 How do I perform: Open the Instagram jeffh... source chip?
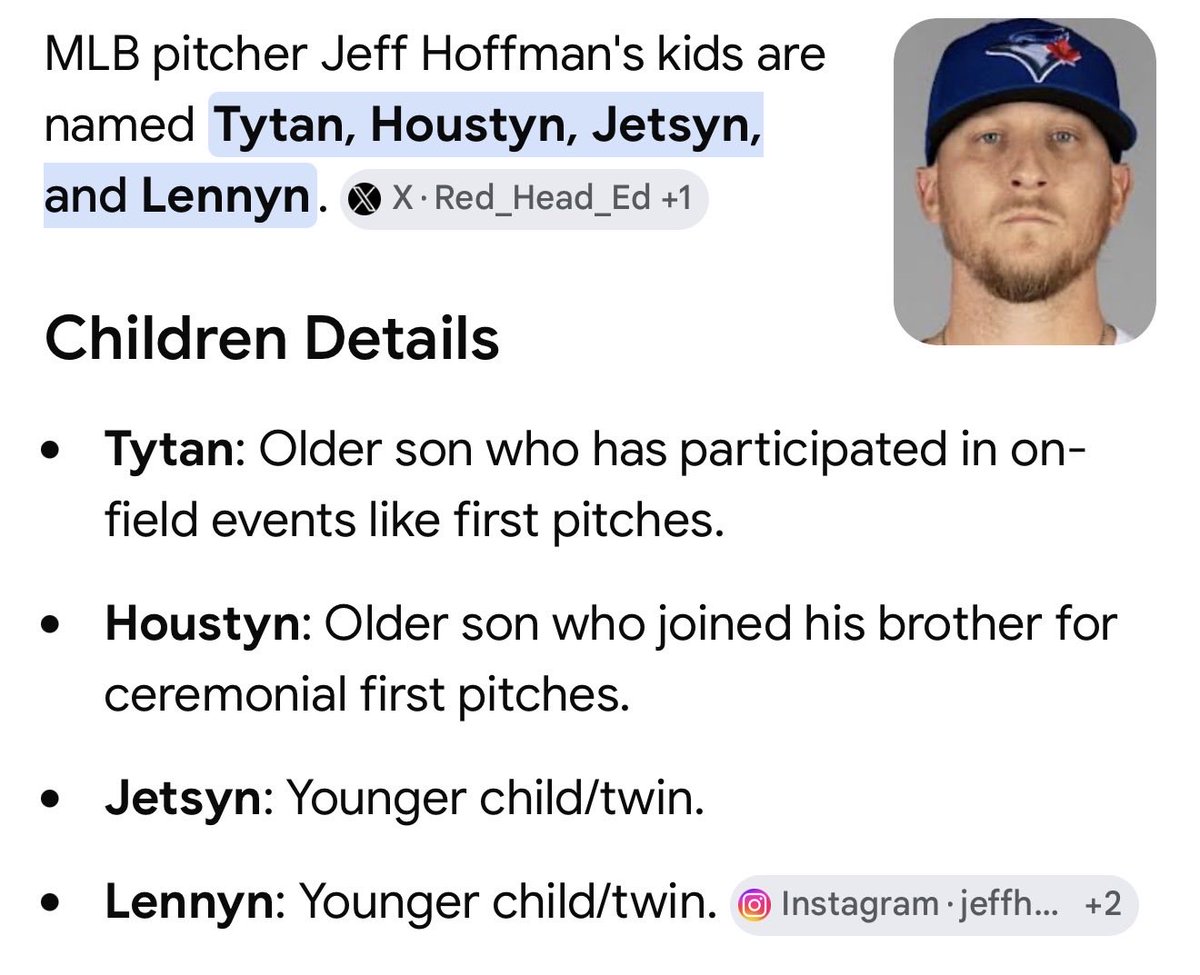(934, 905)
